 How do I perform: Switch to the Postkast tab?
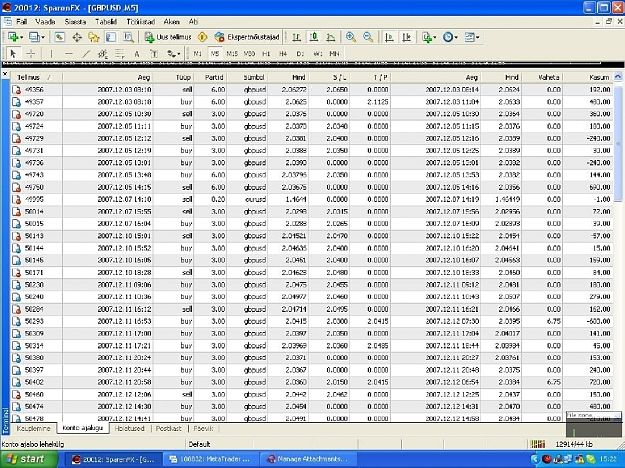click(x=169, y=429)
